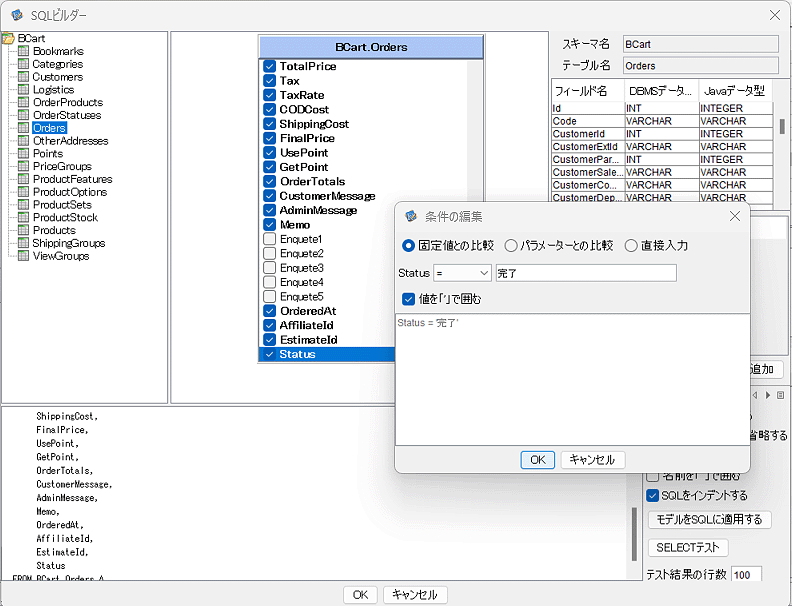Select 固定値との比較 radio button
This screenshot has height=606, width=792.
408,245
